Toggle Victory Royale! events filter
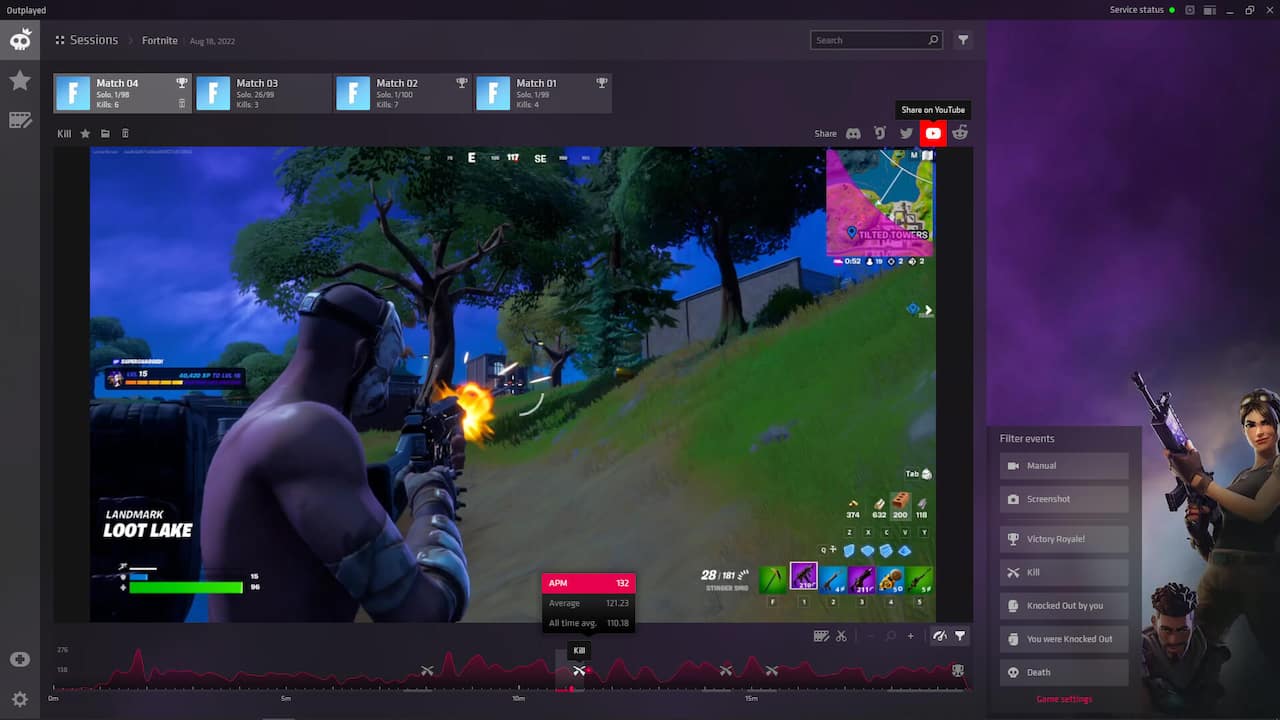1280x720 pixels. (x=1064, y=539)
